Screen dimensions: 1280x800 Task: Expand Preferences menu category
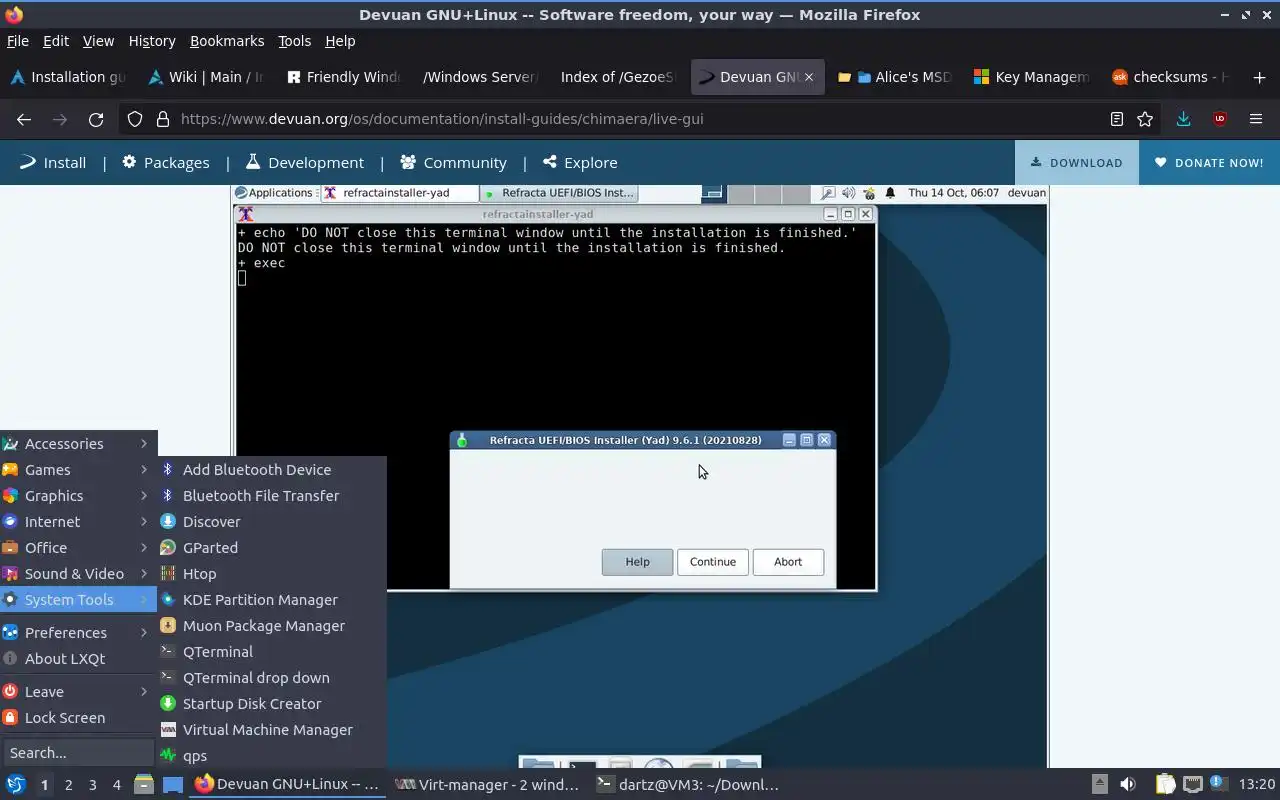coord(78,632)
